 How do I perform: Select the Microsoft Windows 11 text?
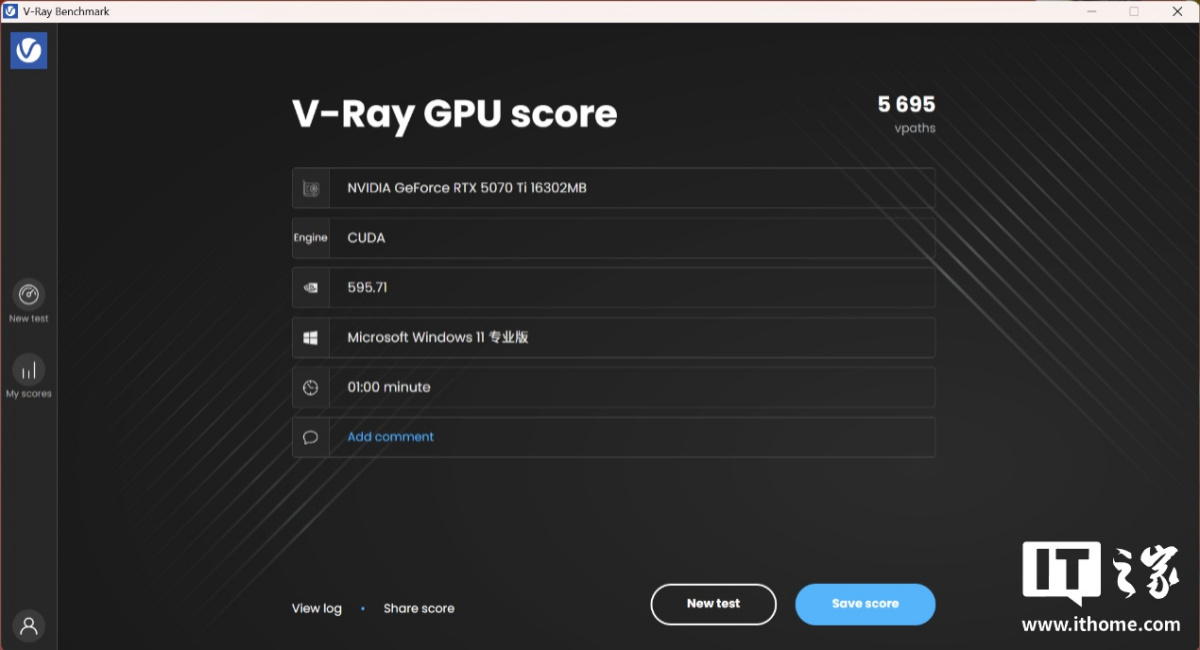(438, 338)
